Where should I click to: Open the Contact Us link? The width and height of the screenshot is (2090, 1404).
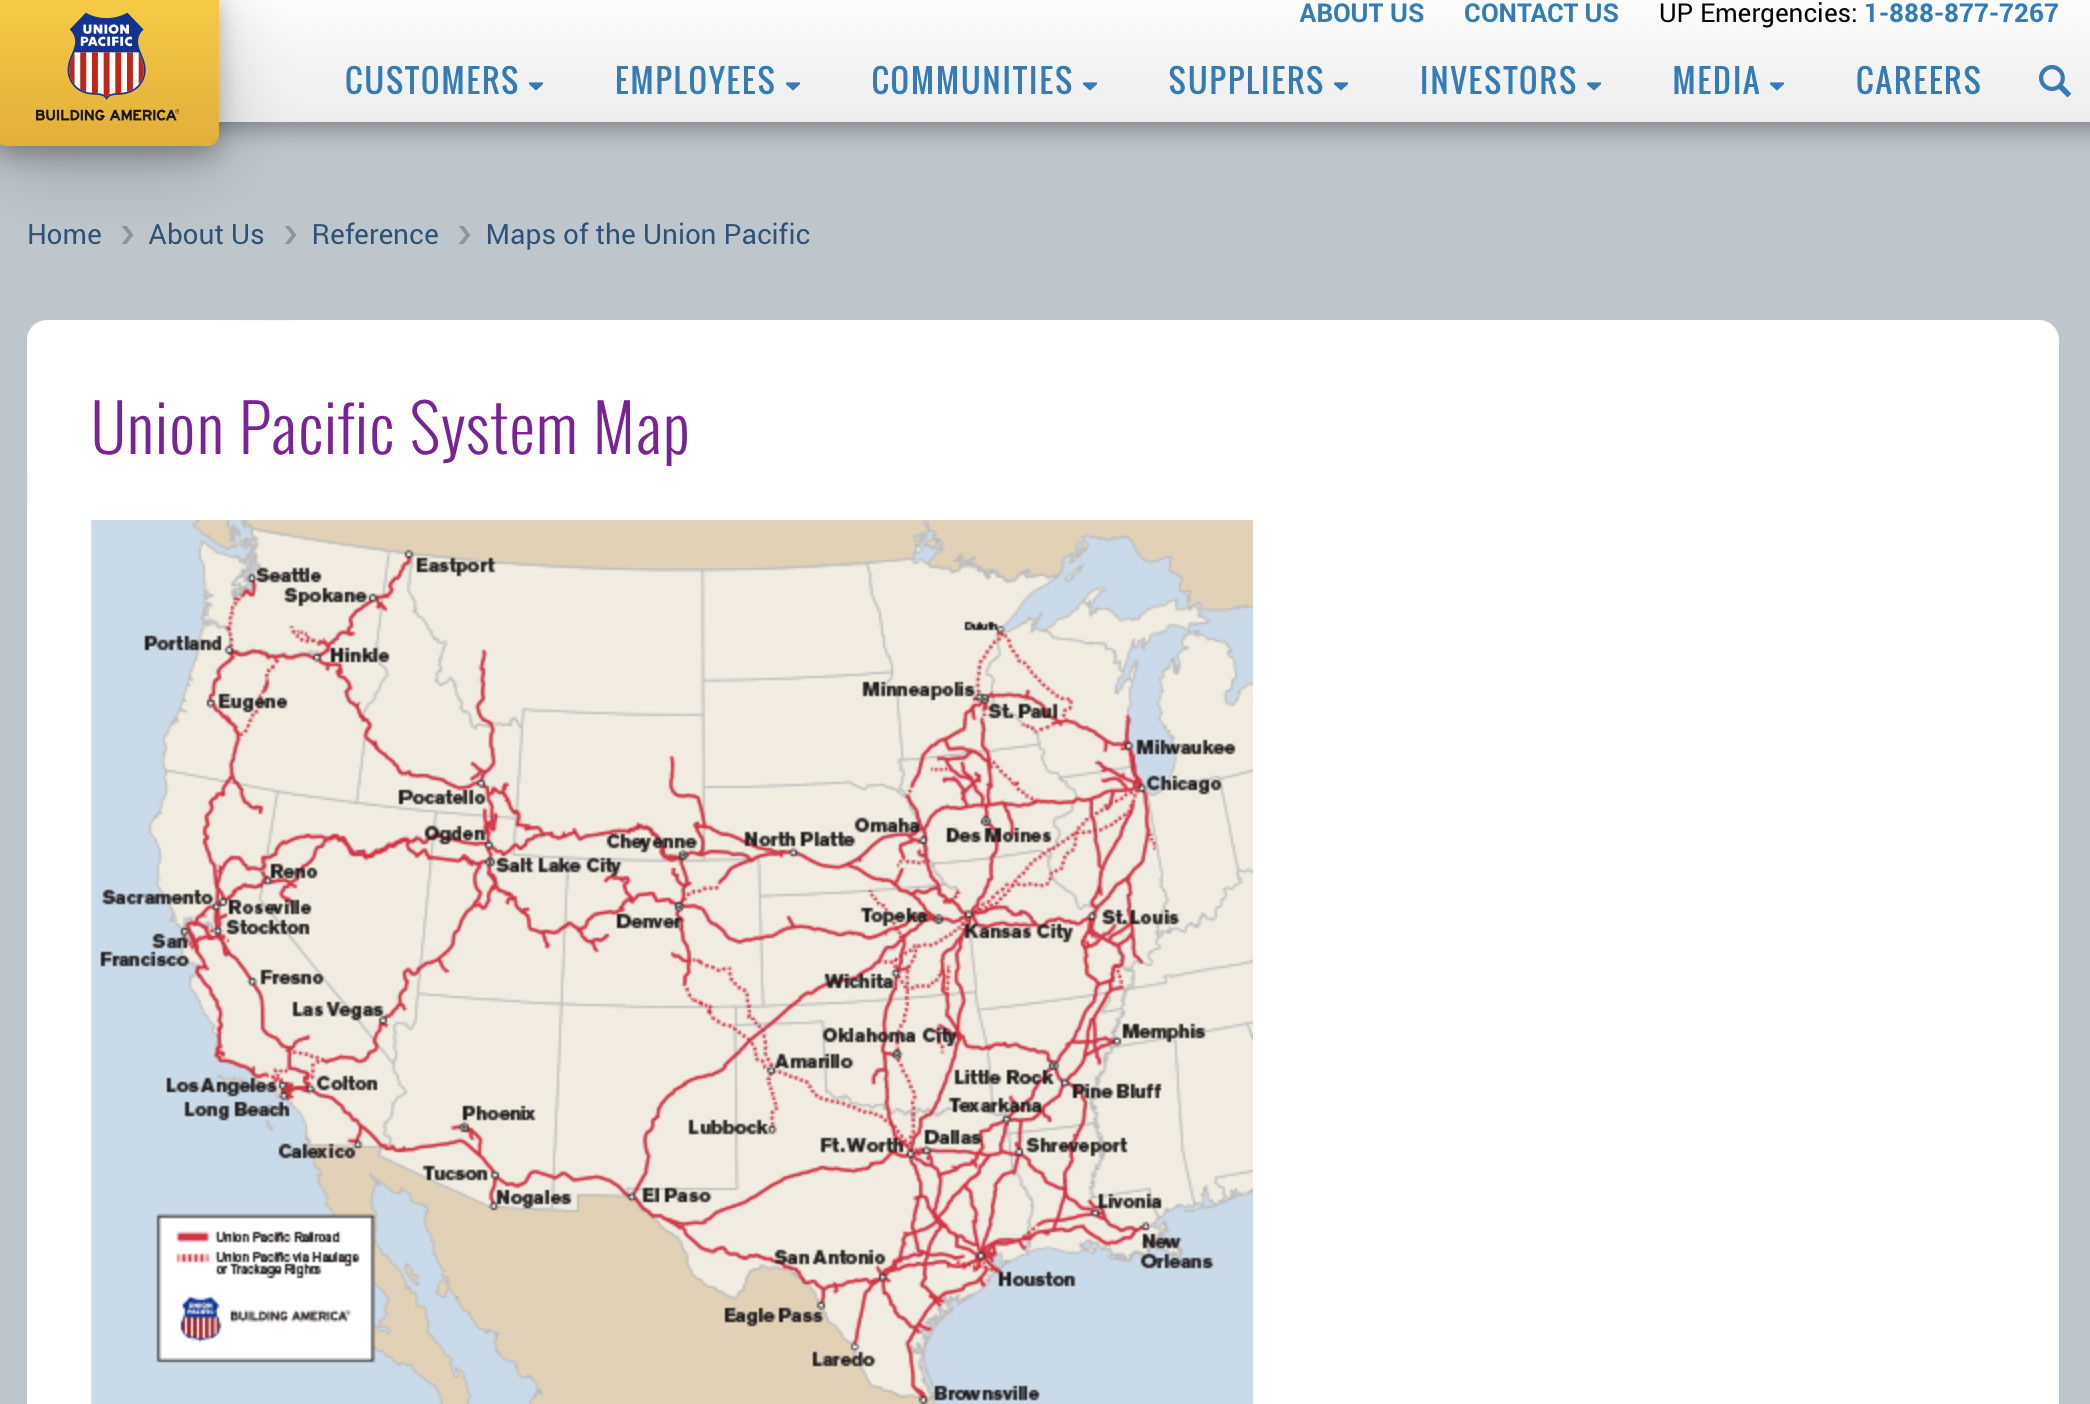[1541, 13]
